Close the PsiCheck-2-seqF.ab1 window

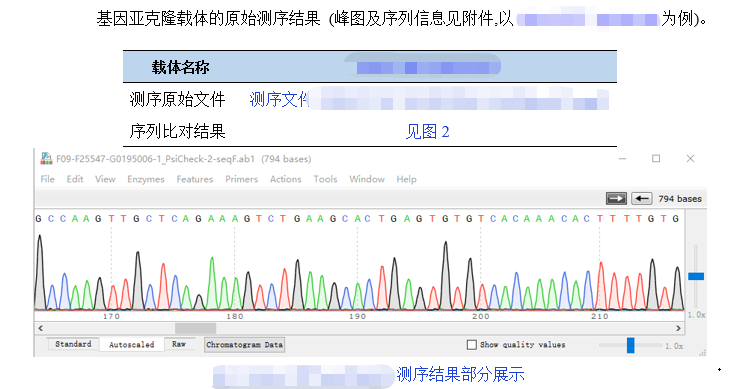(690, 159)
